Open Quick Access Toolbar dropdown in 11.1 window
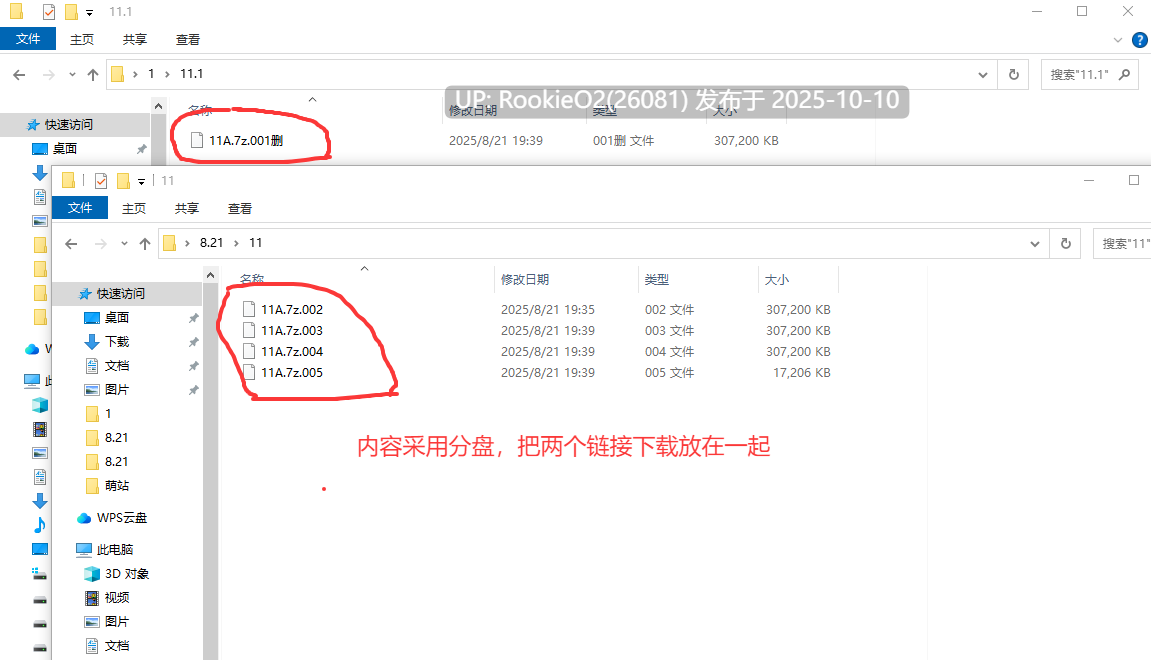The width and height of the screenshot is (1151, 660). tap(90, 12)
